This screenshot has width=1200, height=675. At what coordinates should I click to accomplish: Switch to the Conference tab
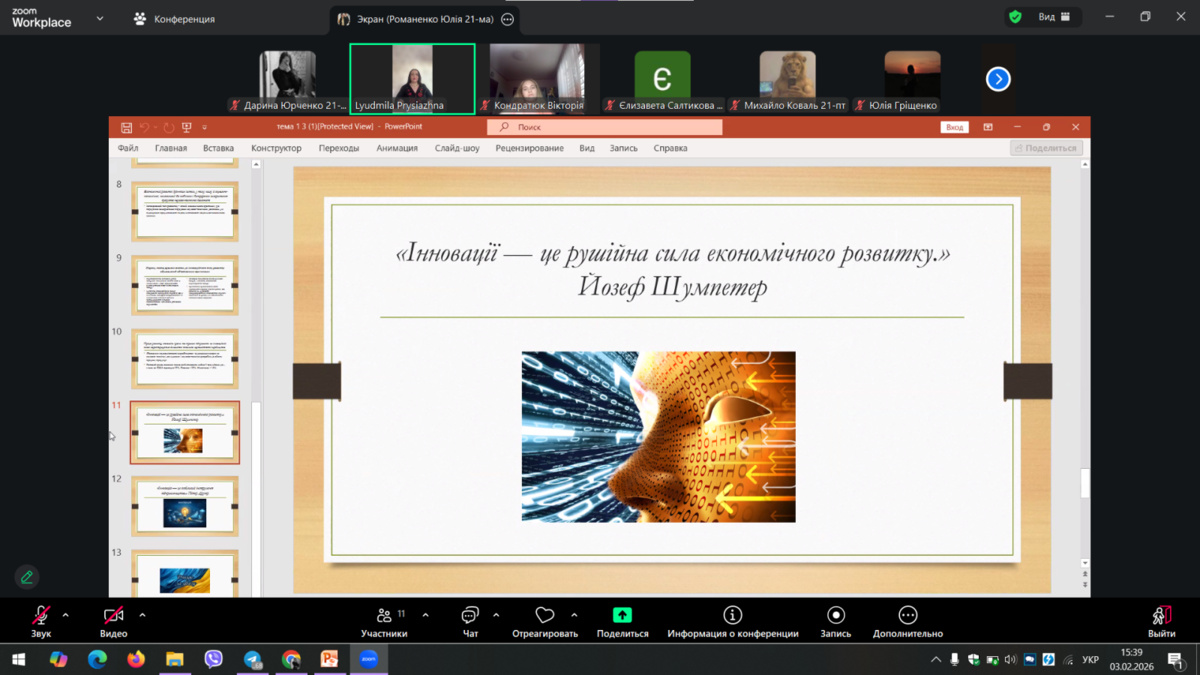coord(174,19)
